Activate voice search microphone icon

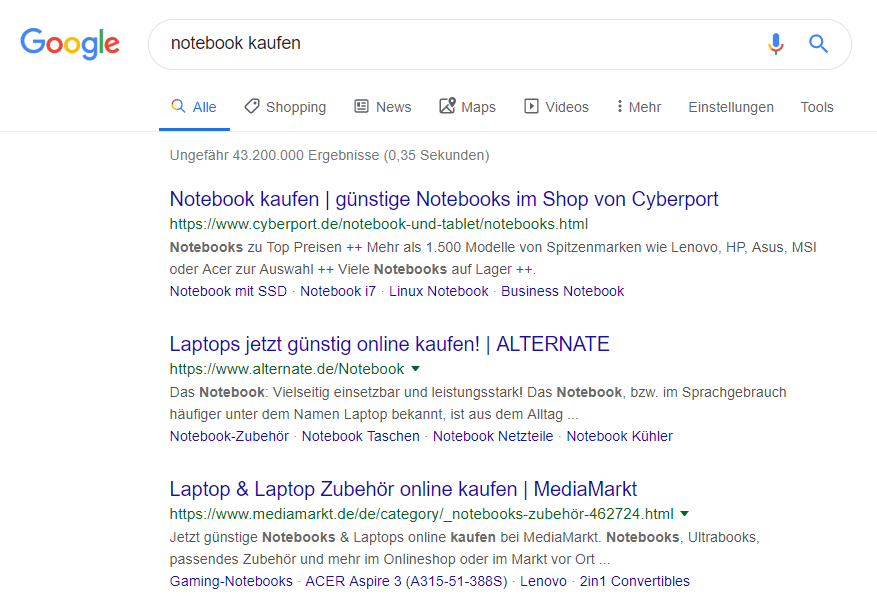[776, 44]
